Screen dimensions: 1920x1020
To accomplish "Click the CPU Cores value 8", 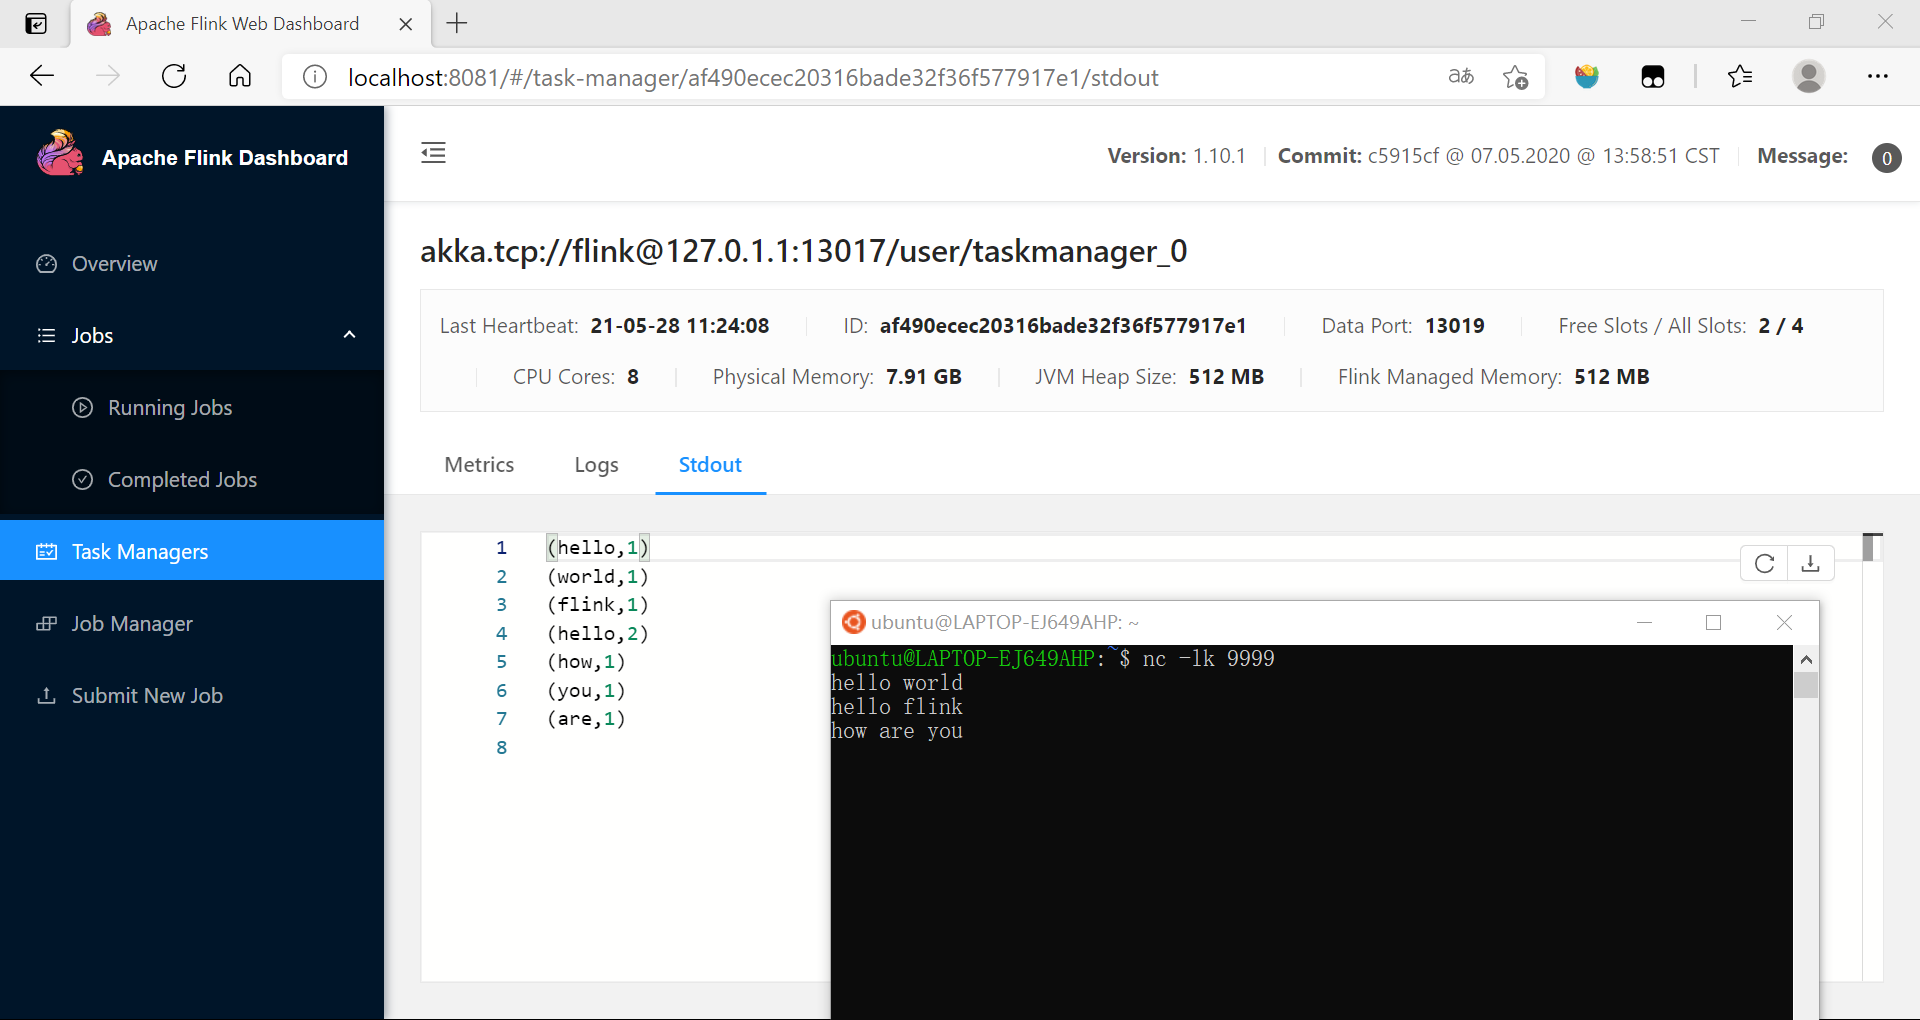I will point(633,377).
